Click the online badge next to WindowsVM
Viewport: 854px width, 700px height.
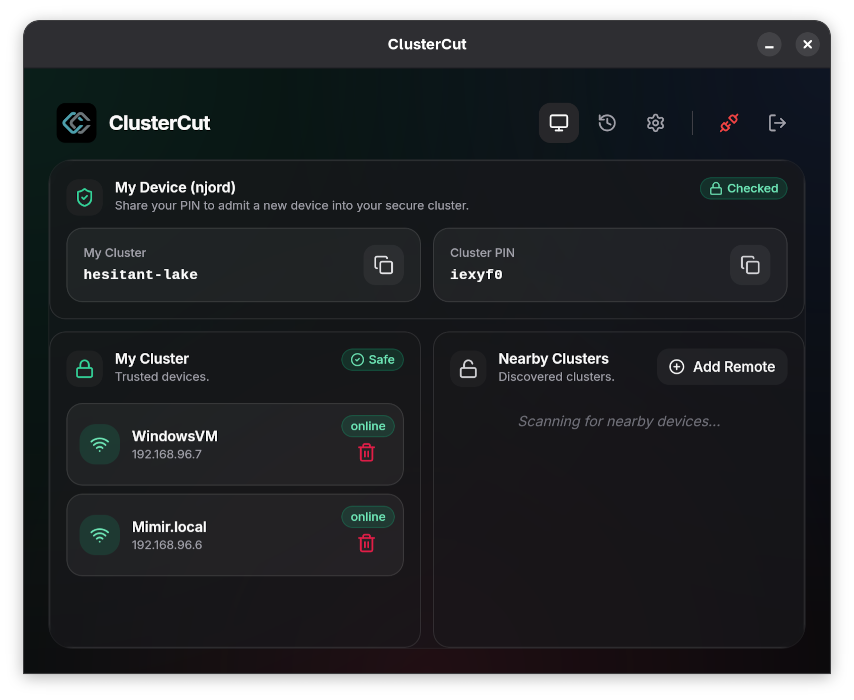point(368,425)
